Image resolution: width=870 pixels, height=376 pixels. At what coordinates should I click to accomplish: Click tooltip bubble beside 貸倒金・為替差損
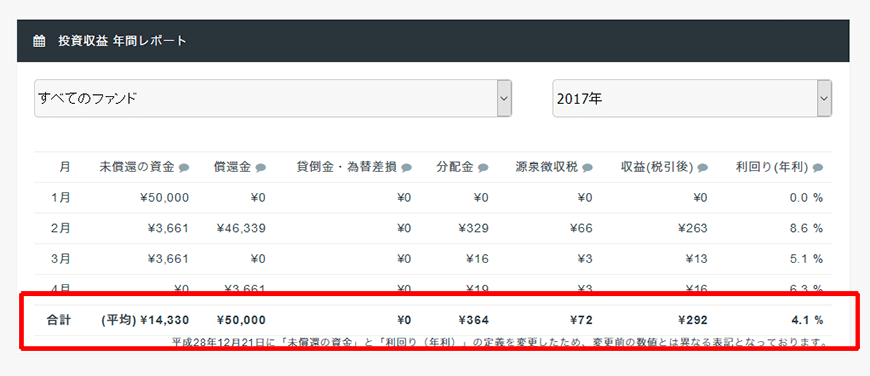(x=406, y=167)
